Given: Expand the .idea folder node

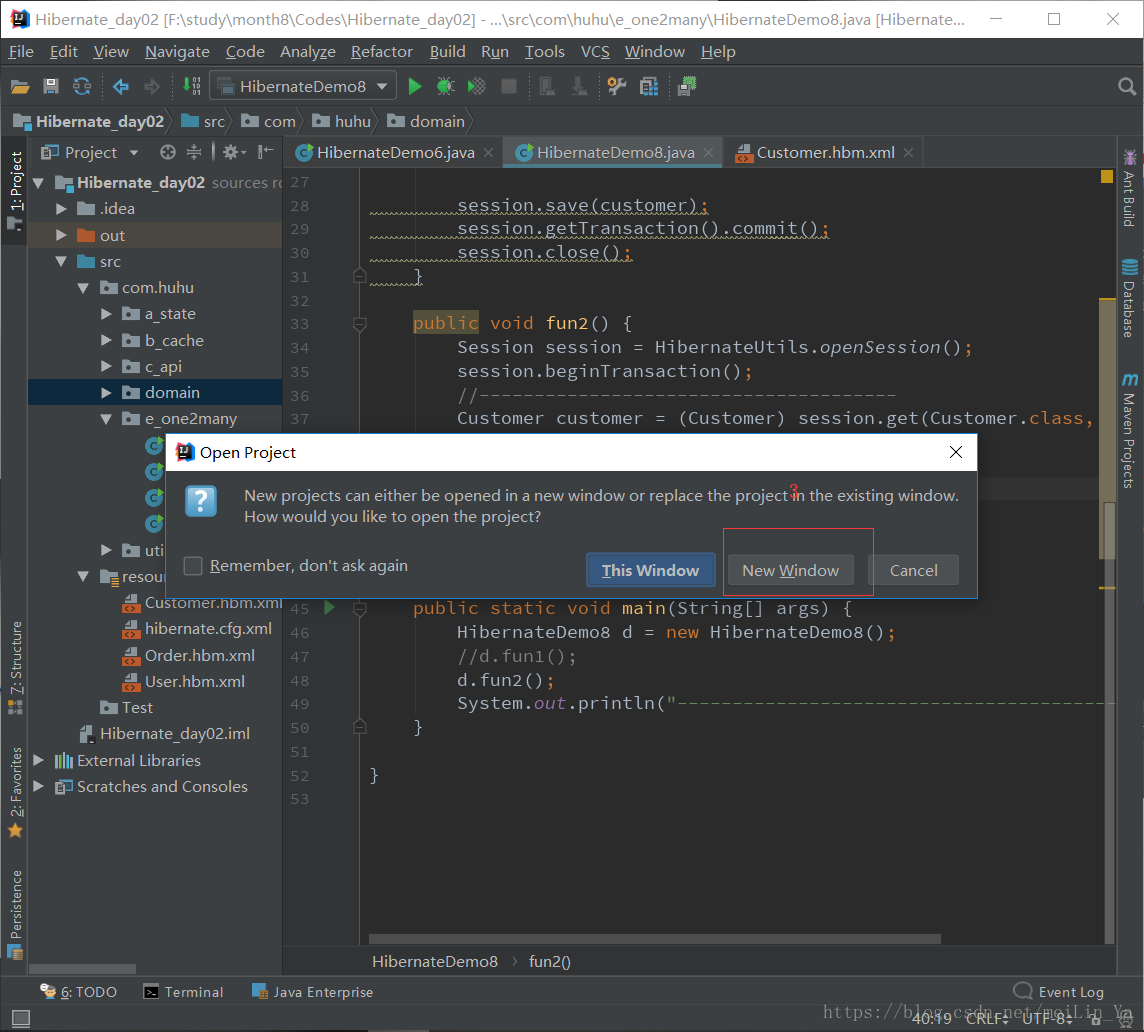Looking at the screenshot, I should pos(61,209).
